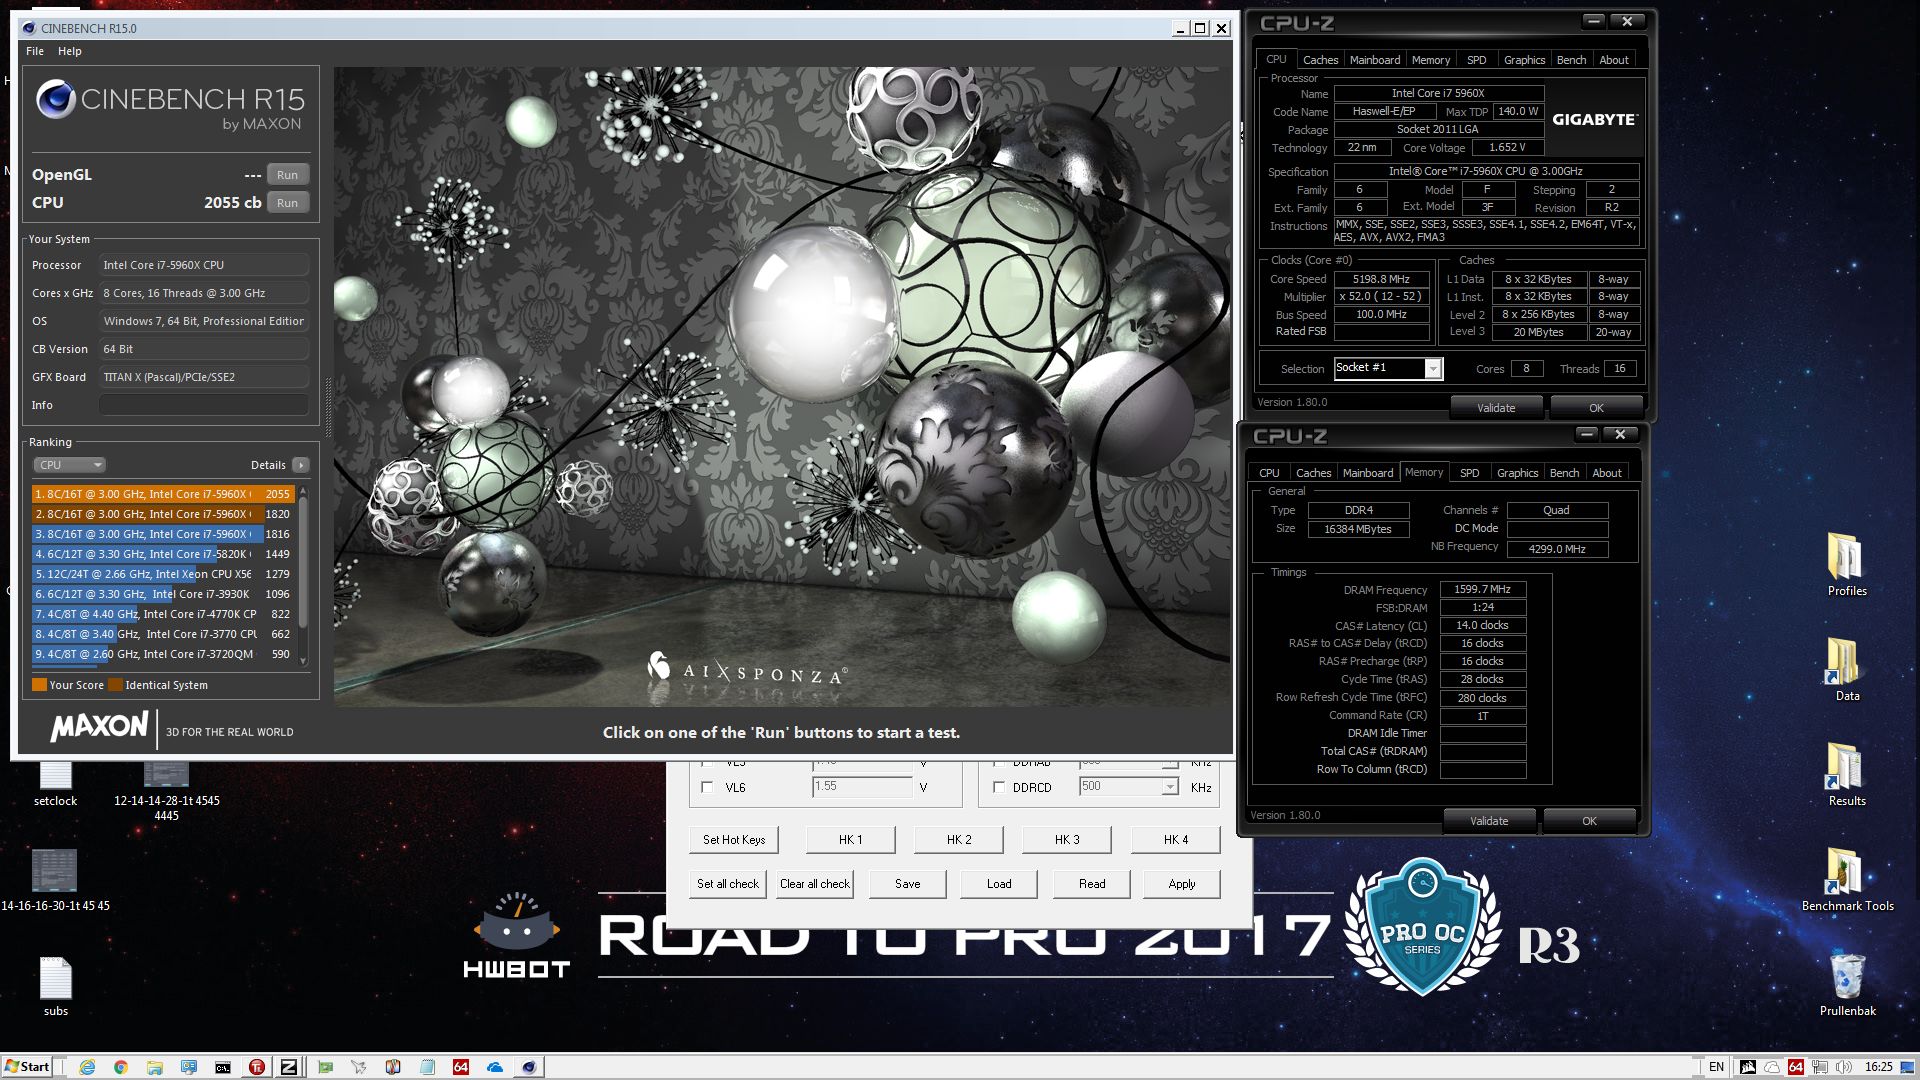
Task: Open the Results folder on desktop
Action: [1847, 774]
